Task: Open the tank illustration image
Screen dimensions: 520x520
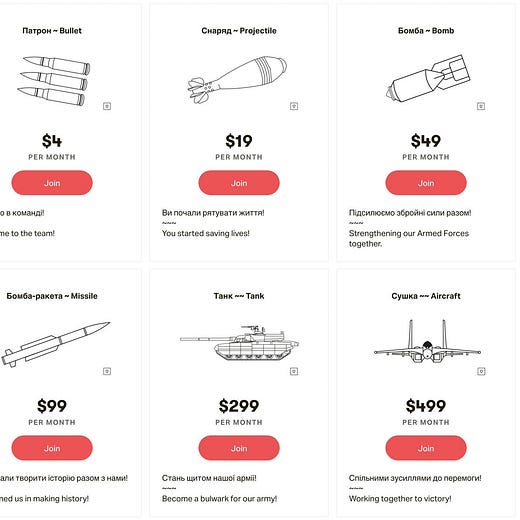Action: [239, 343]
